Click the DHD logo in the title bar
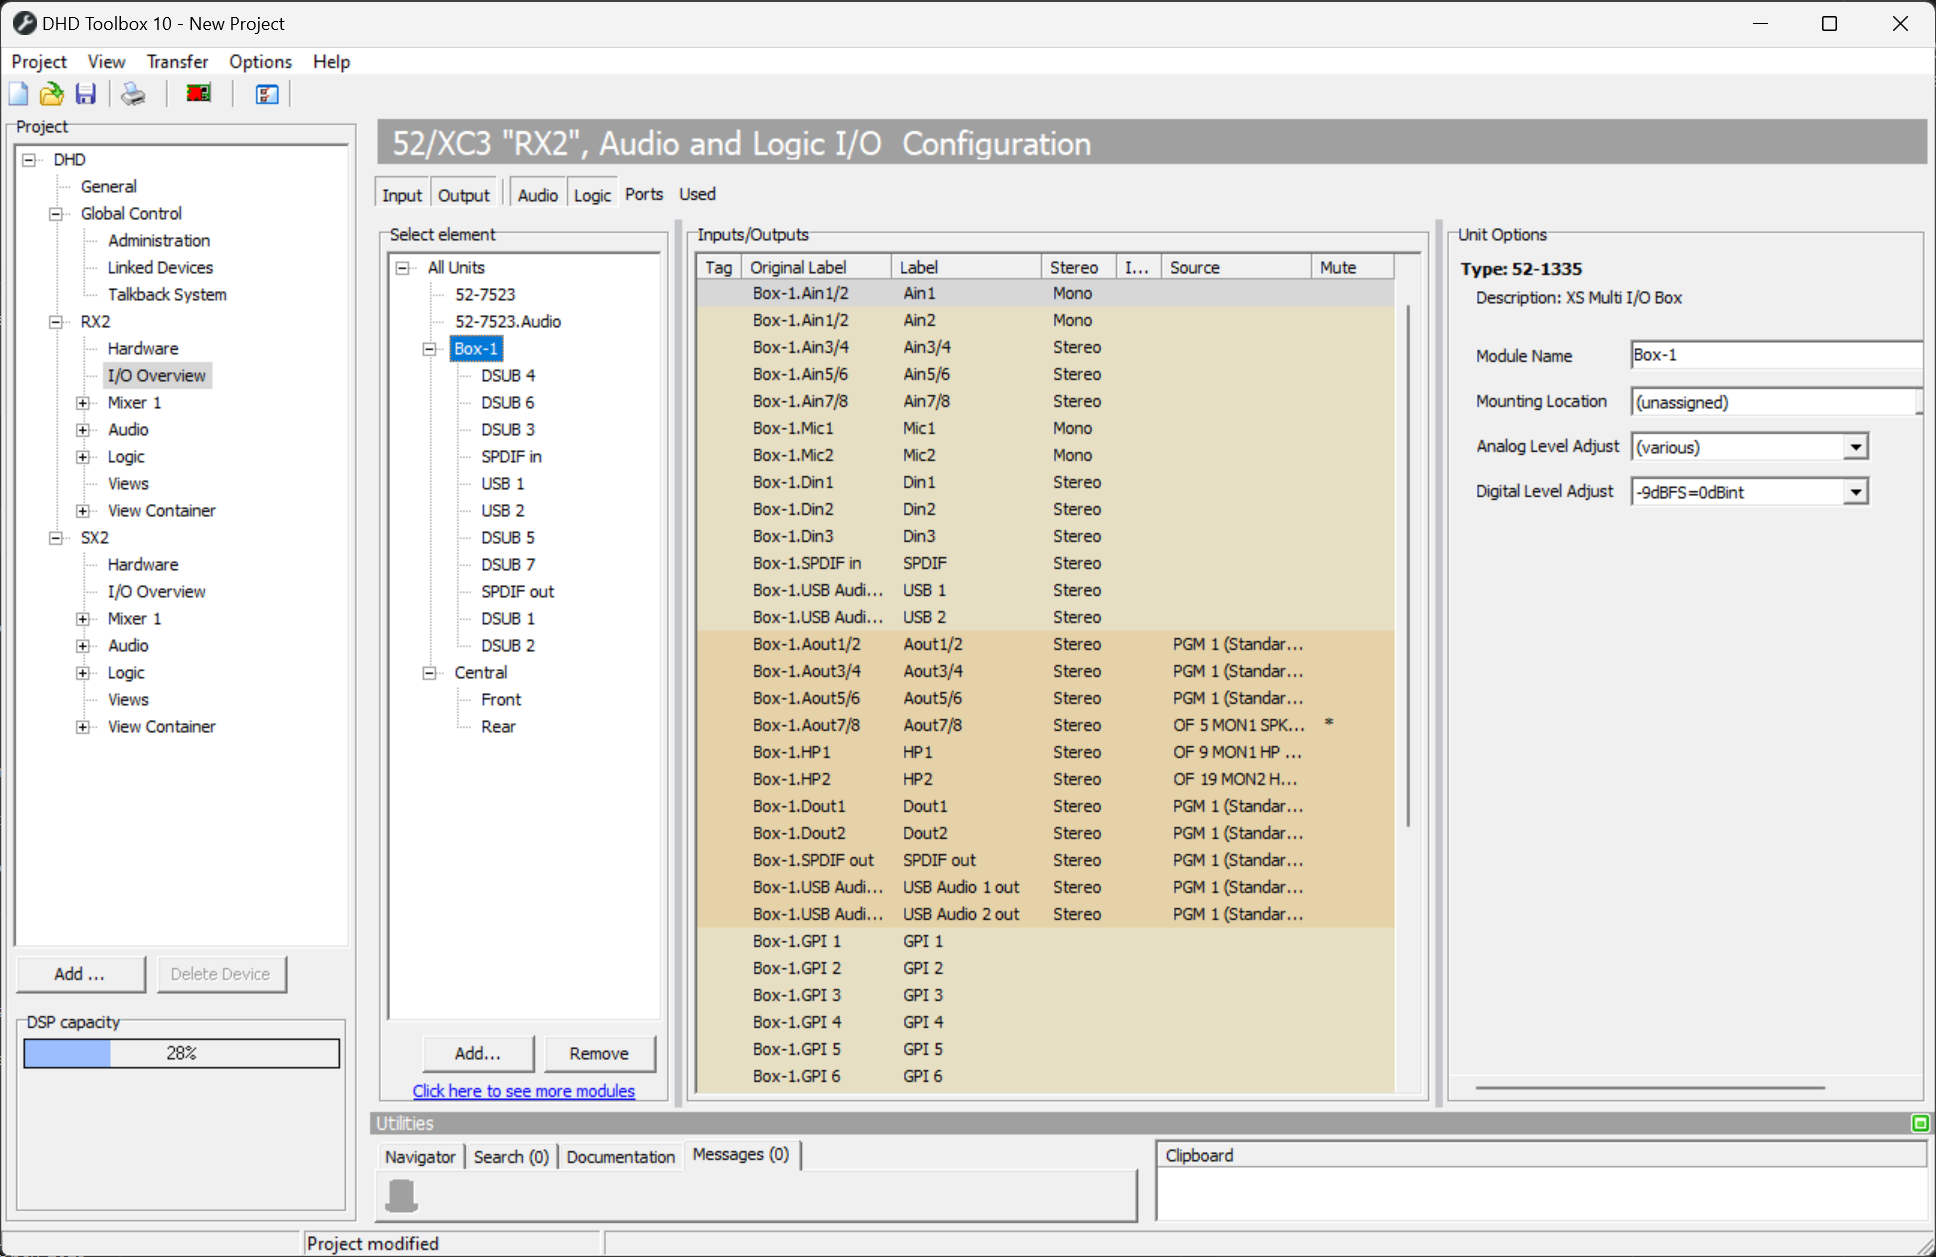This screenshot has width=1936, height=1257. click(23, 22)
